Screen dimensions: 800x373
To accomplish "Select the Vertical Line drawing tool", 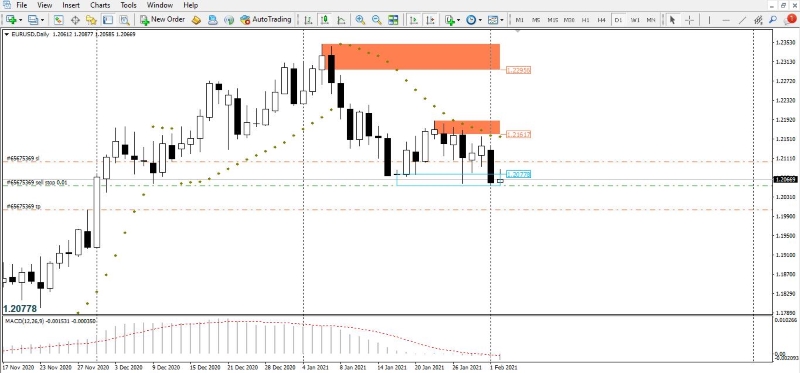I will click(709, 20).
